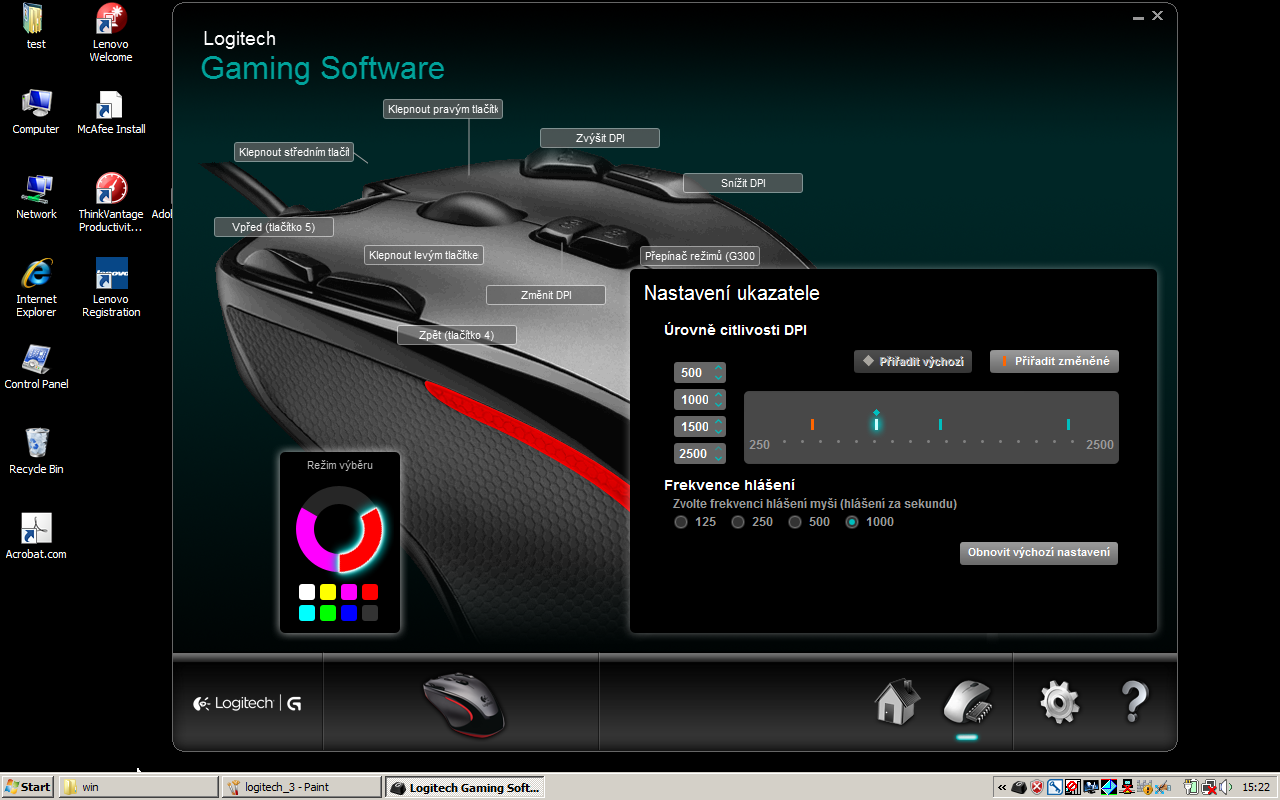Open McAfee Install desktop shortcut

111,112
